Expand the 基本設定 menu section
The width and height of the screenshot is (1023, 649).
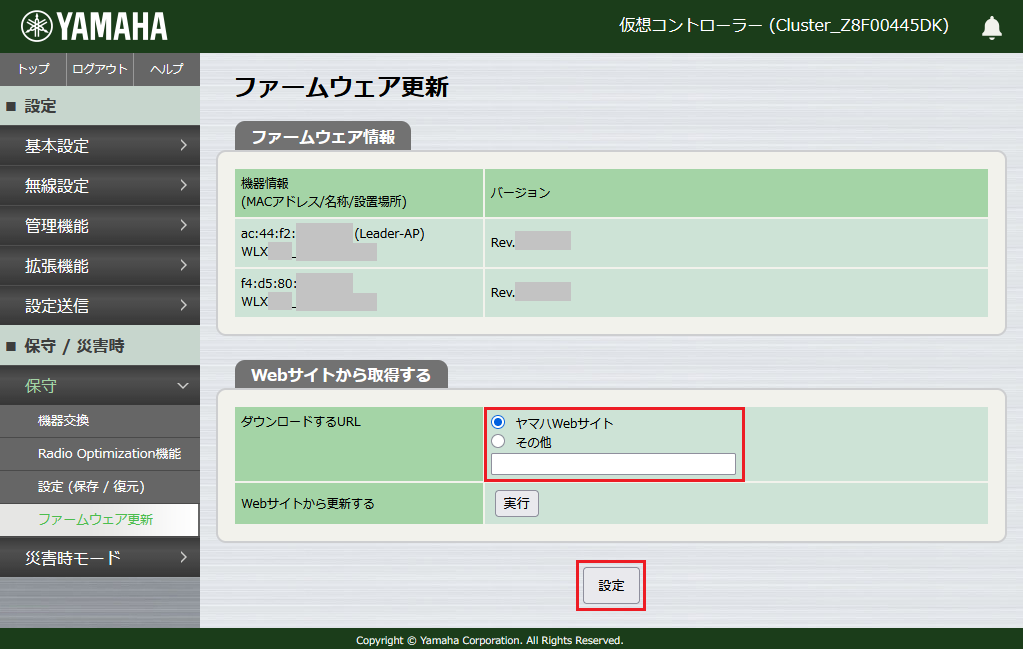pos(100,146)
